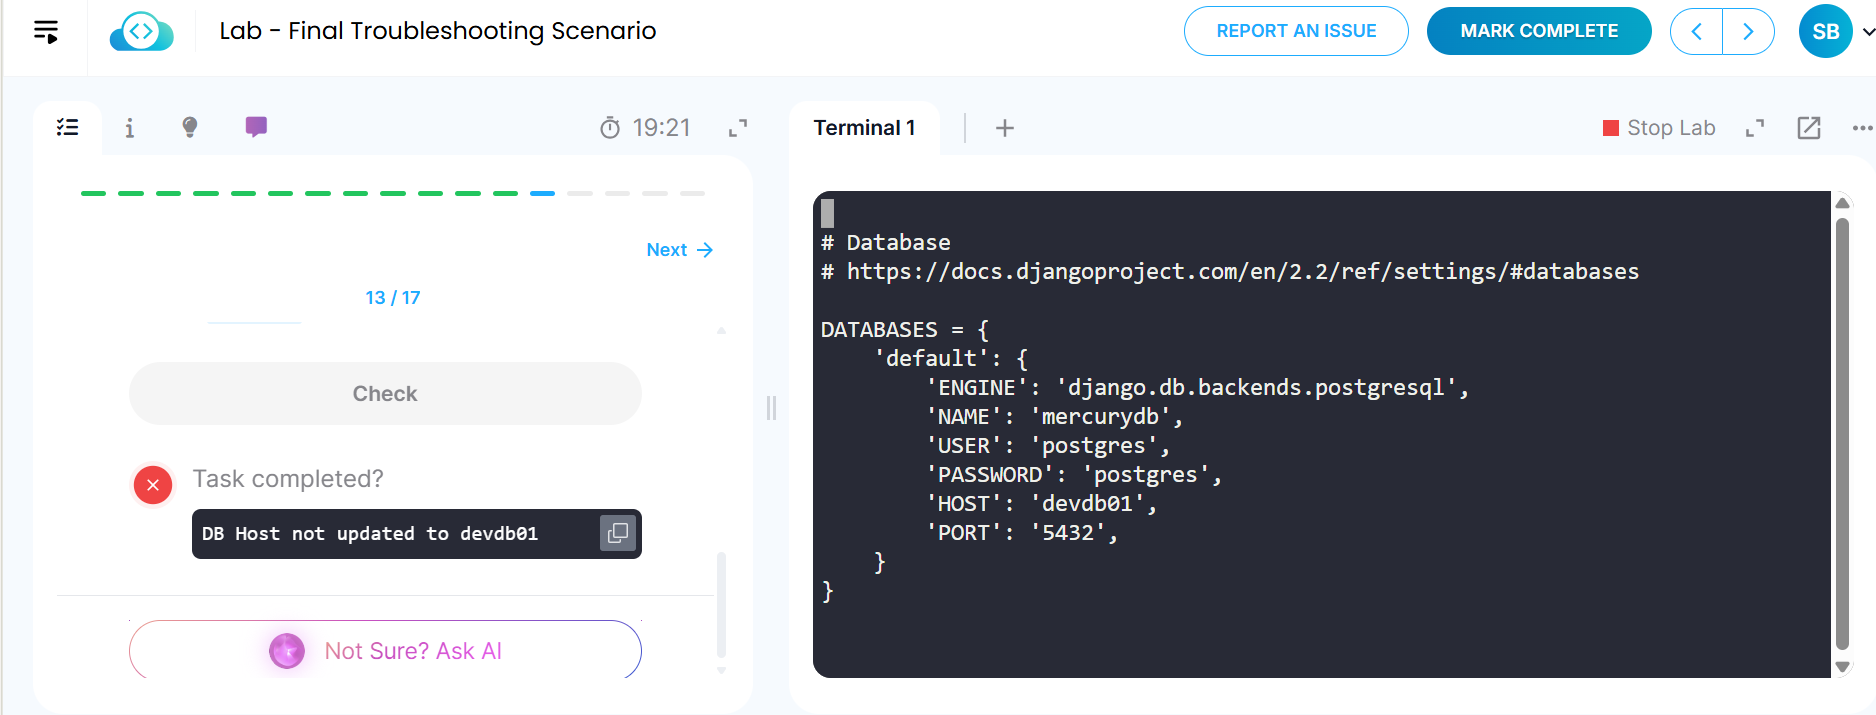Open the purple chat feedback icon
Image resolution: width=1876 pixels, height=715 pixels.
coord(256,127)
